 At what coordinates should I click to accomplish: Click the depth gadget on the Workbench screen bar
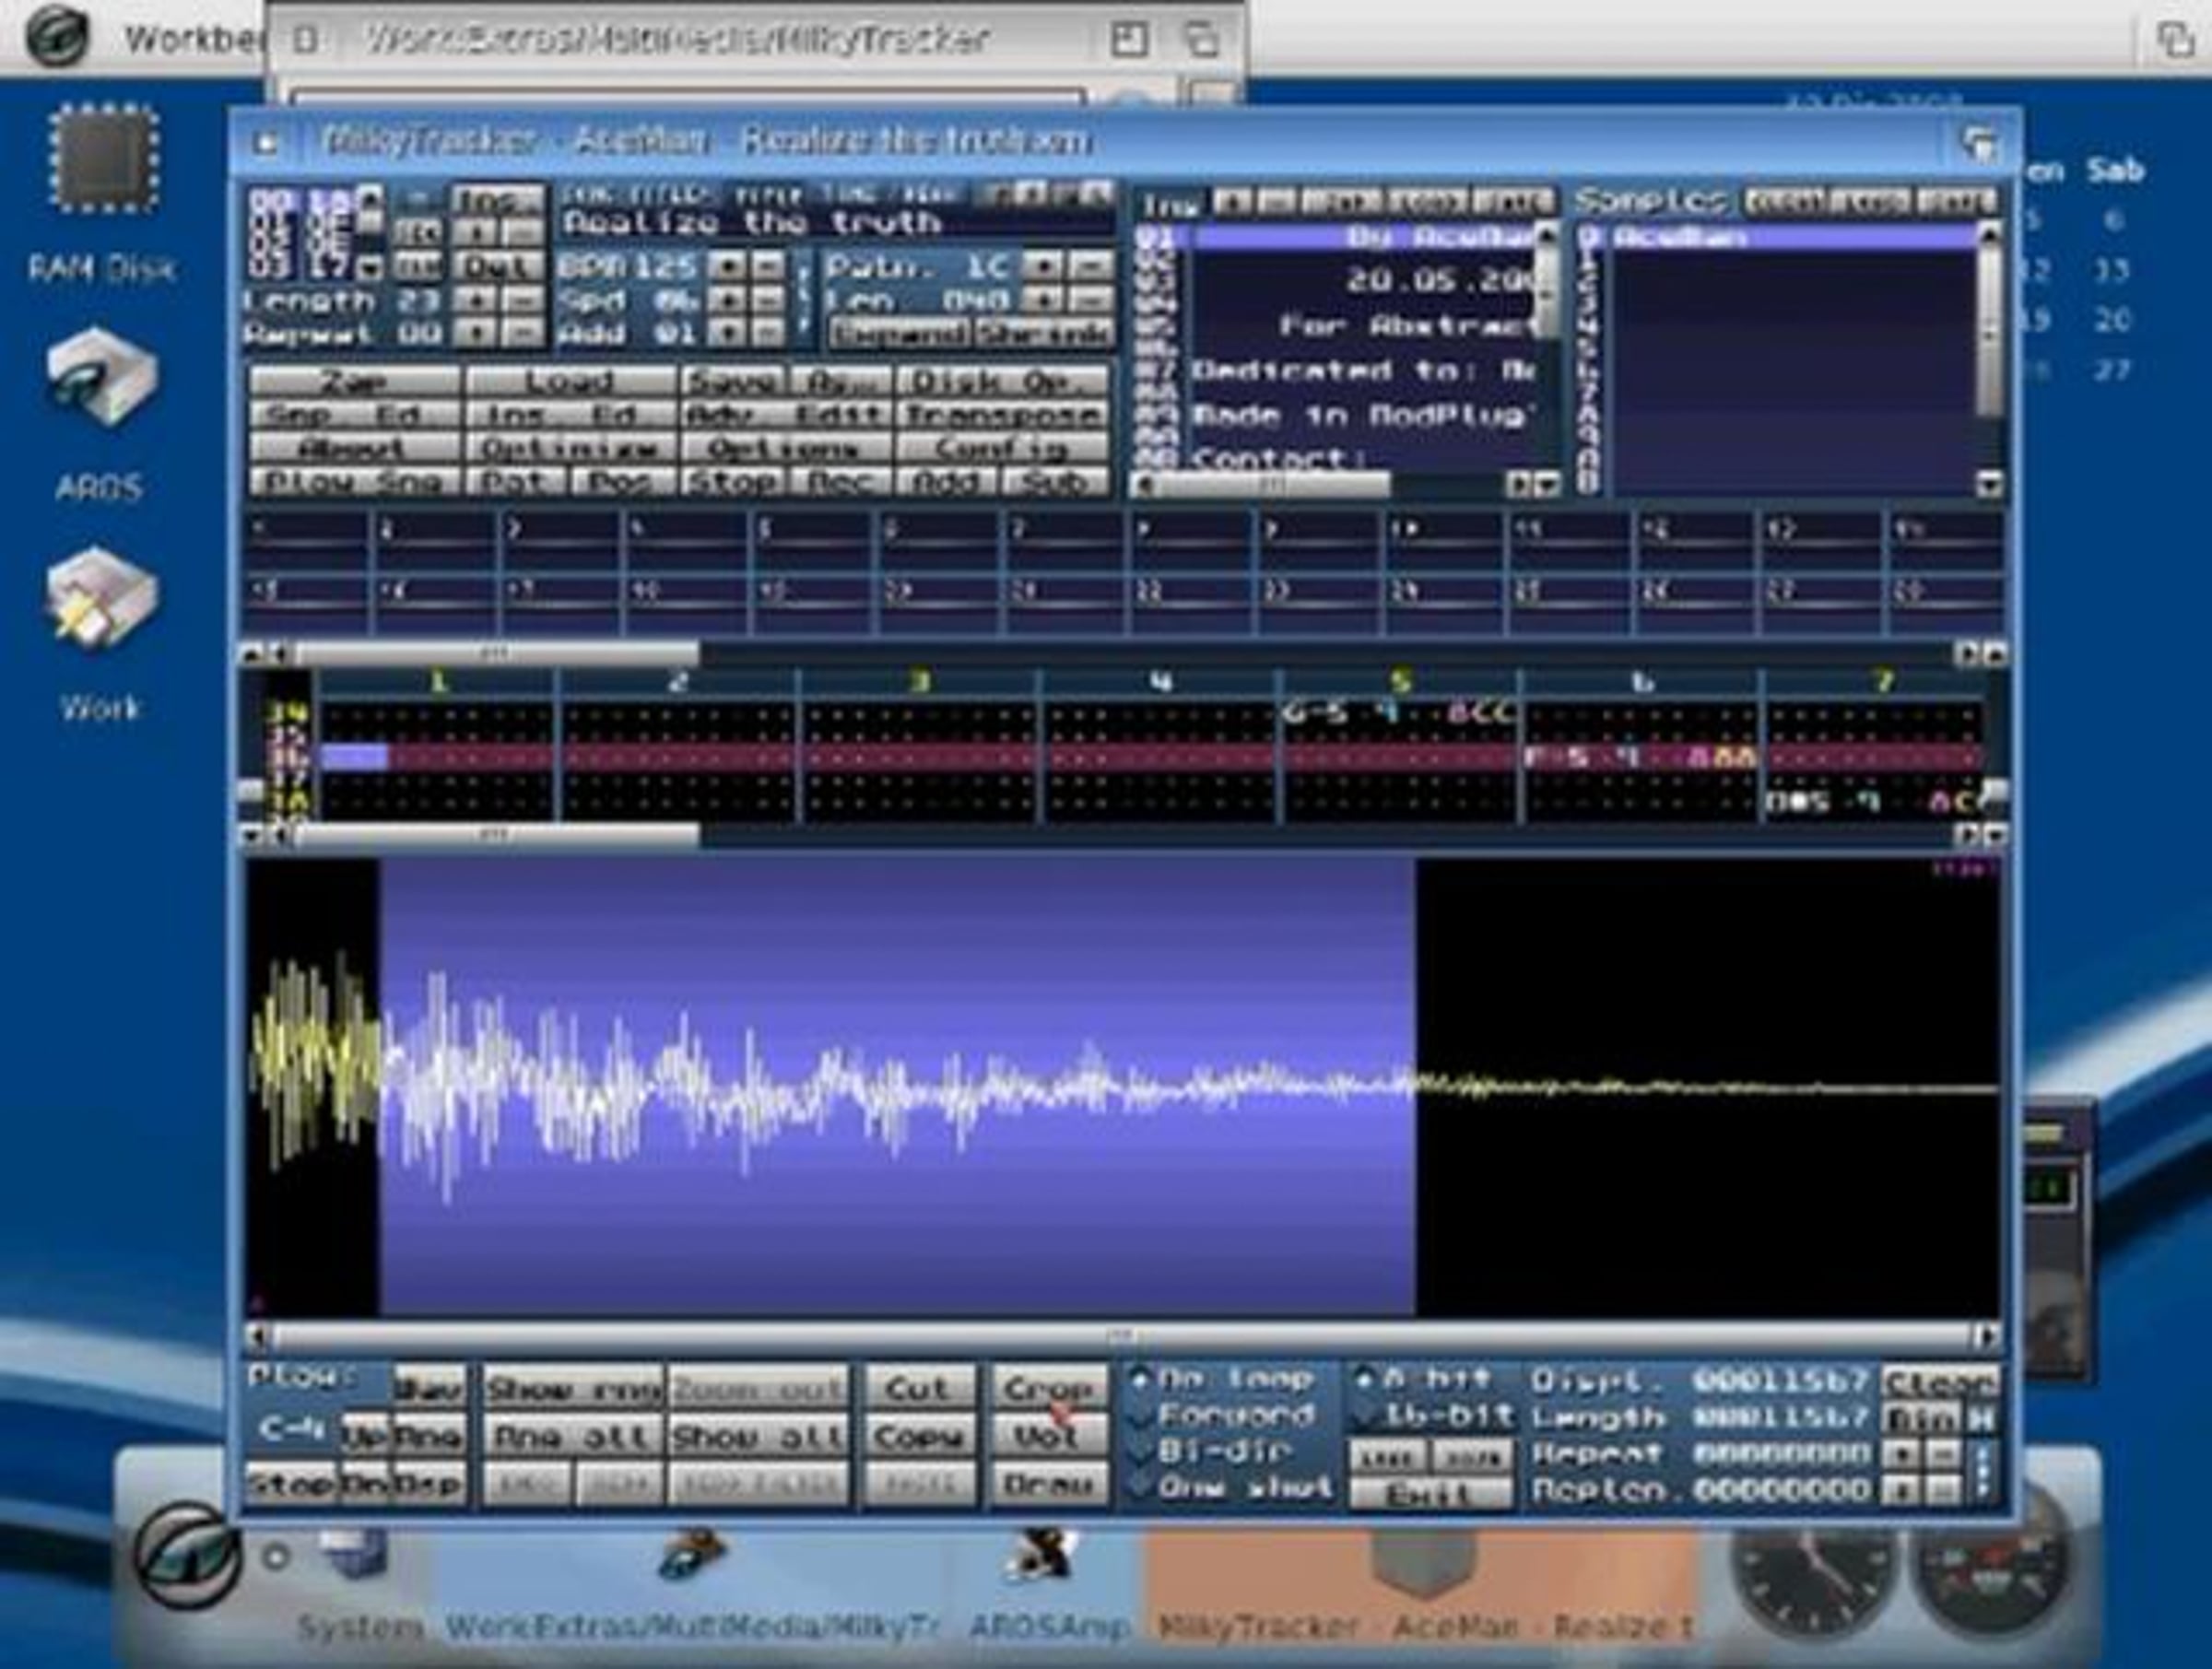point(2174,40)
